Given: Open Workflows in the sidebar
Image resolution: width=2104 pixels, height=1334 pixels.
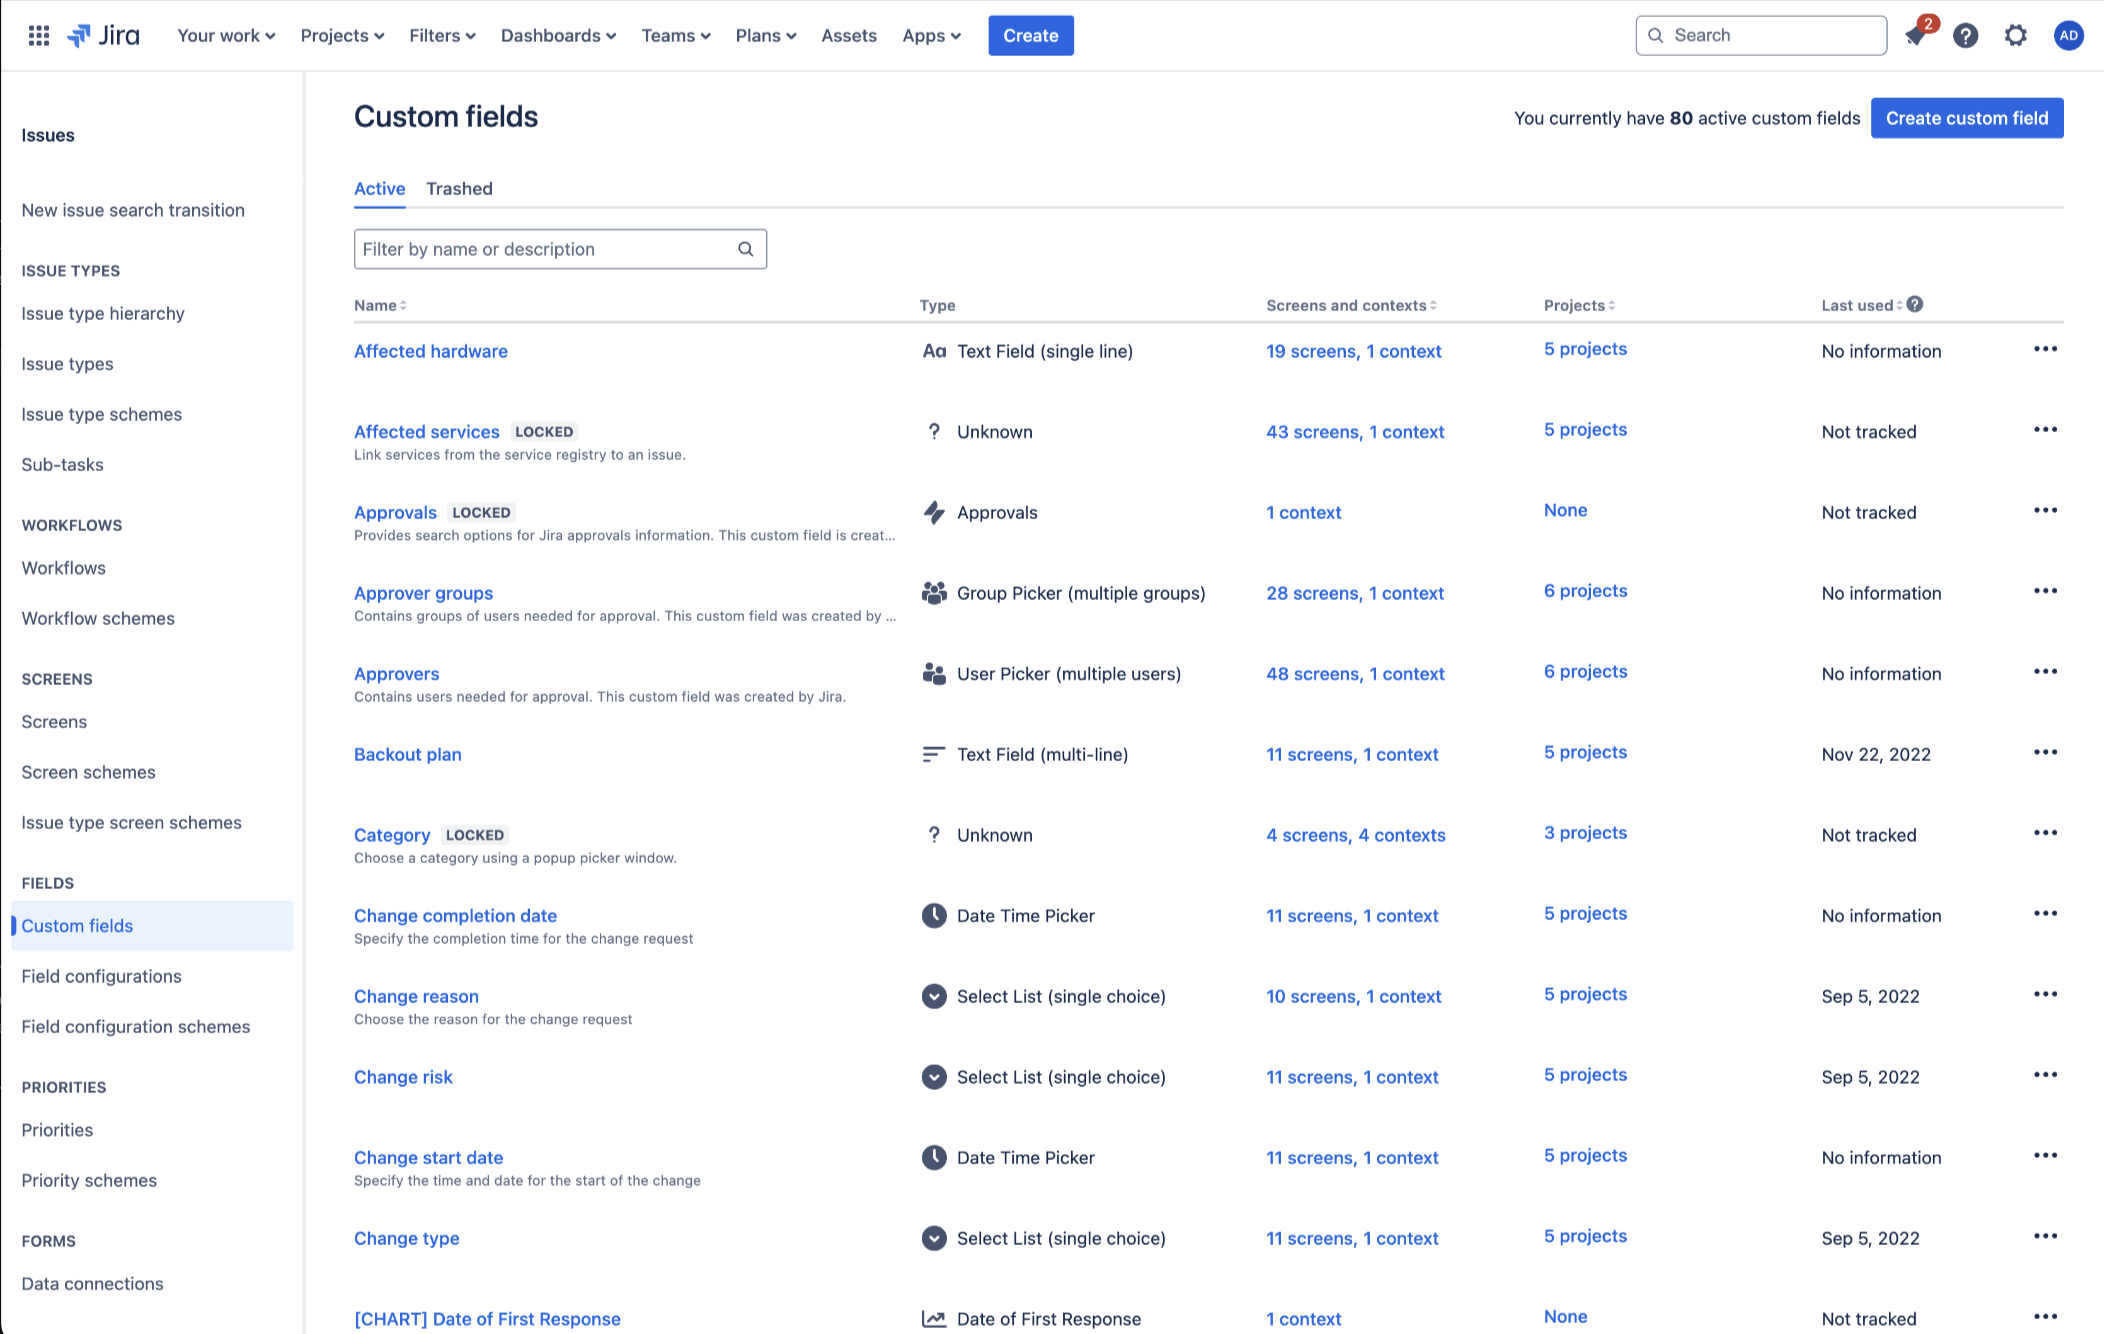Looking at the screenshot, I should 63,568.
